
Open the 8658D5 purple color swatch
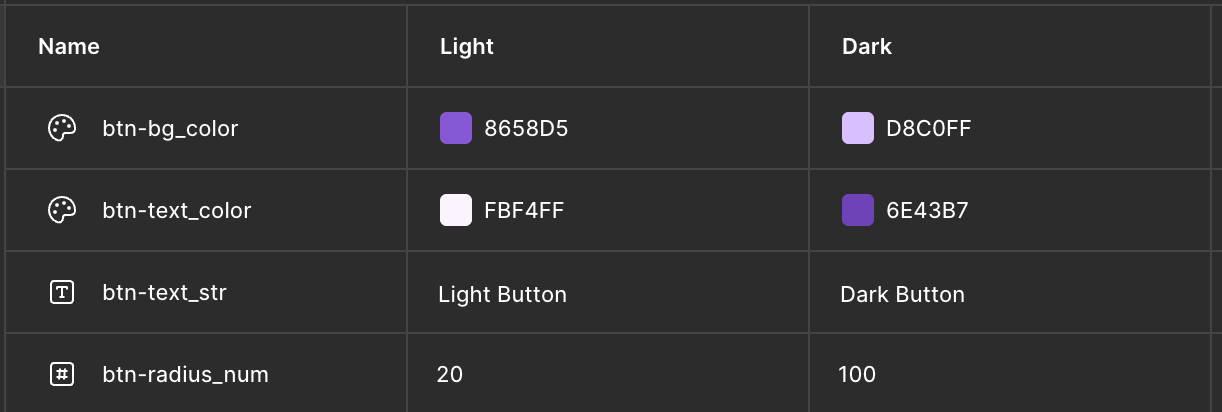[456, 128]
